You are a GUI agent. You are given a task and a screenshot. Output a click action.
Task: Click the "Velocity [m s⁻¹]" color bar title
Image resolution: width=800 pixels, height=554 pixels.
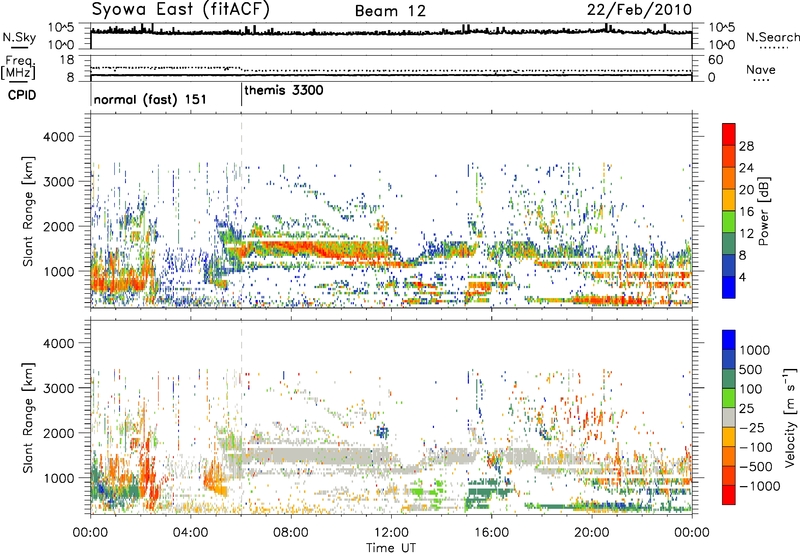790,417
